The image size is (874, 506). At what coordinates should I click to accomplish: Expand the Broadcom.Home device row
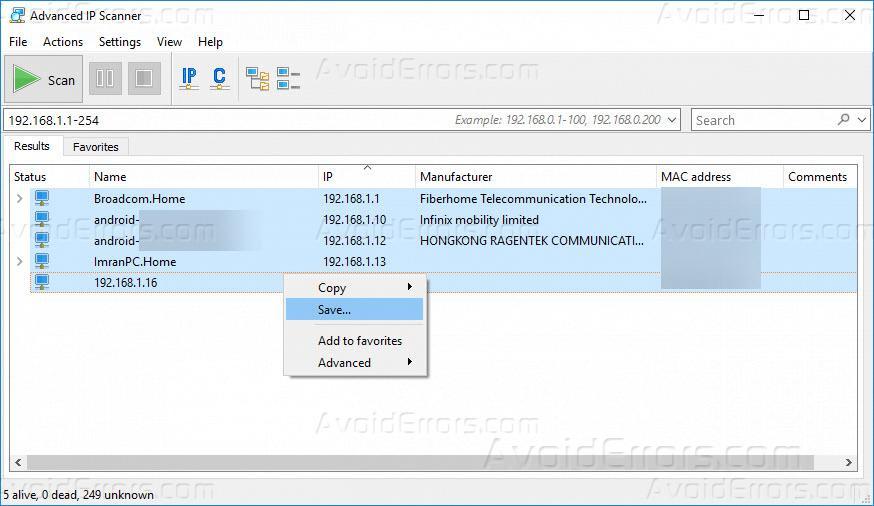click(x=19, y=199)
